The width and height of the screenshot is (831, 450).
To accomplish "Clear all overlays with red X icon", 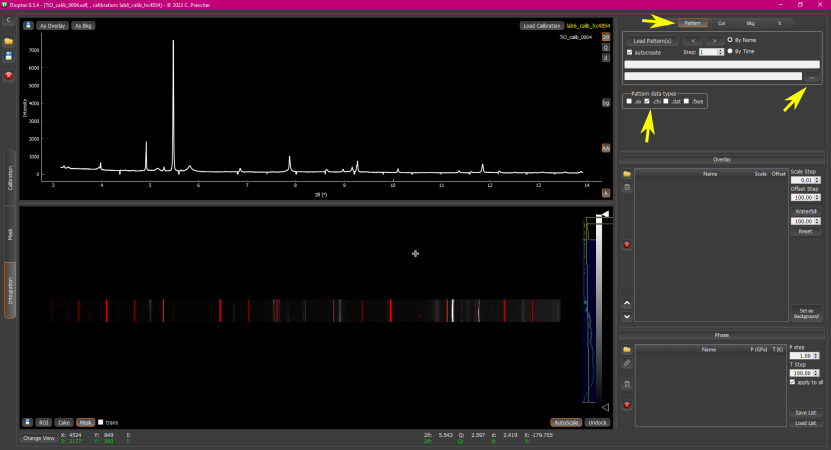I will pos(626,245).
